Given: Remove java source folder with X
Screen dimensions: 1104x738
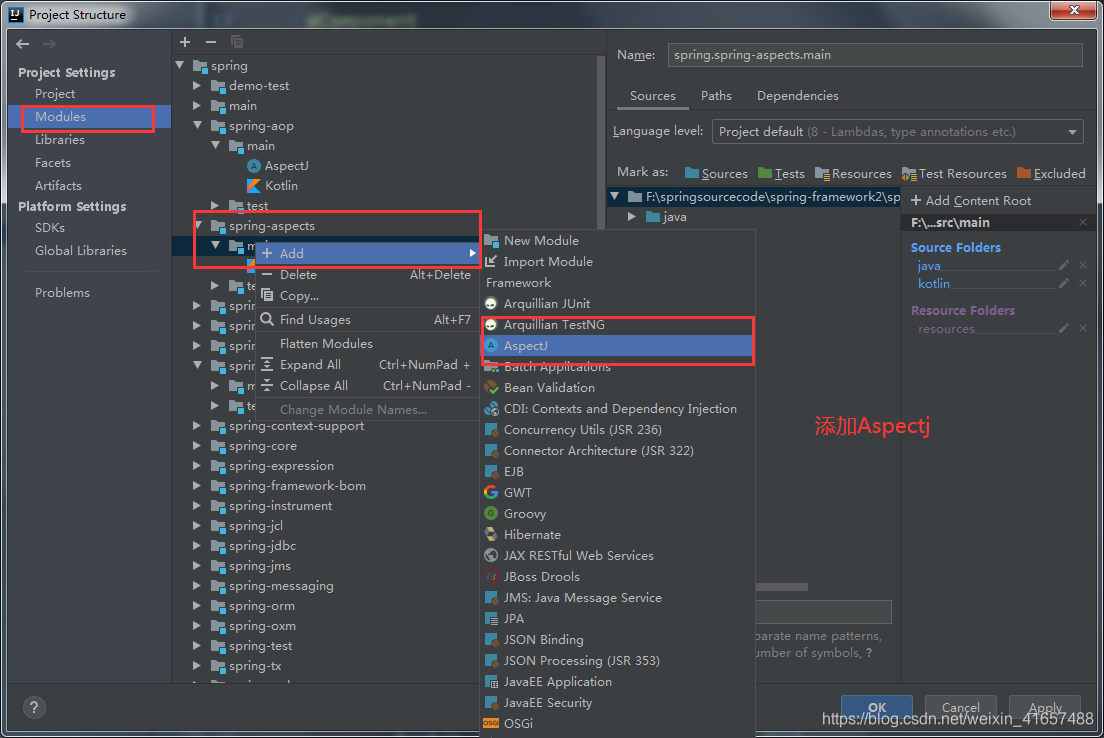Looking at the screenshot, I should [1083, 265].
